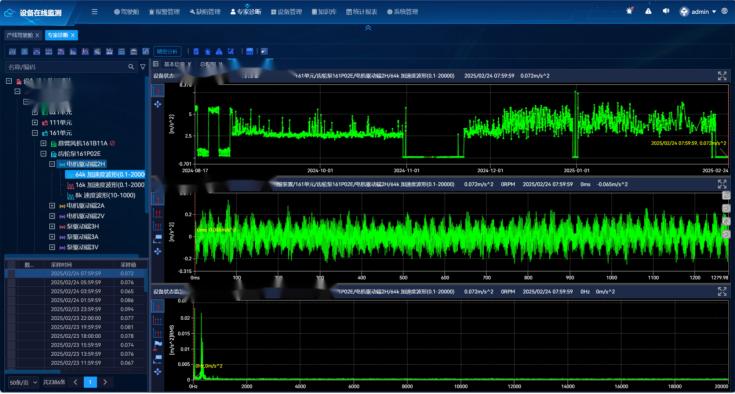Screen dimensions: 735x394
Task: Collapse the 161单元 tree node
Action: [35, 133]
